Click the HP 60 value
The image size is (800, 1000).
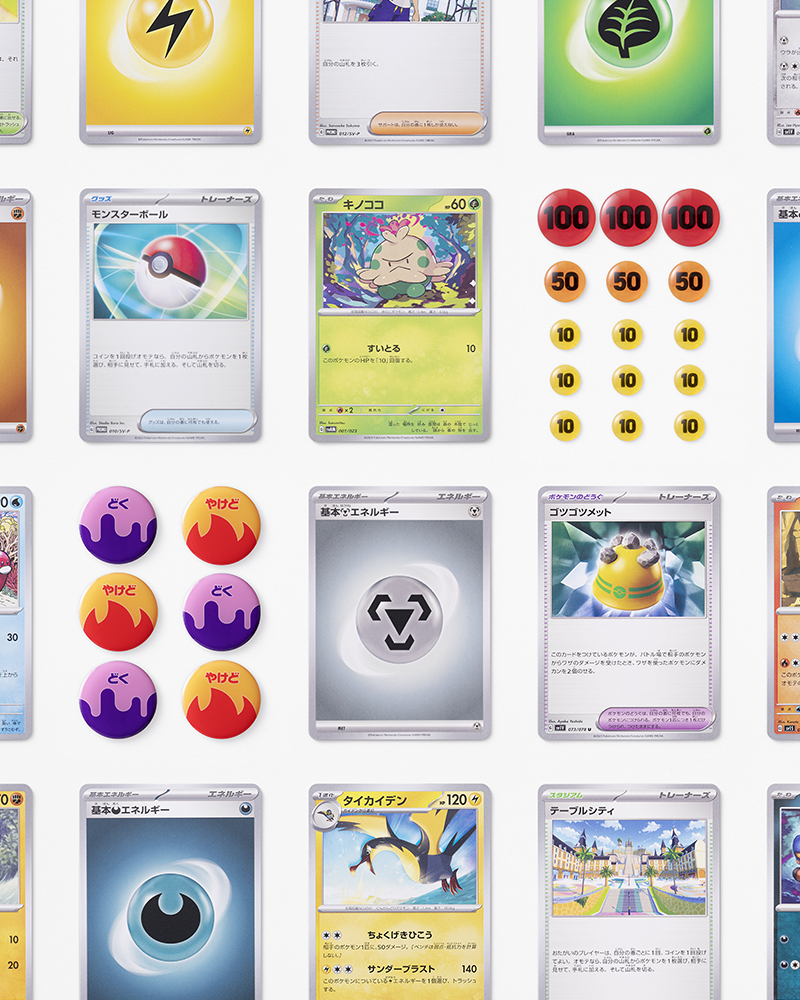pyautogui.click(x=458, y=204)
